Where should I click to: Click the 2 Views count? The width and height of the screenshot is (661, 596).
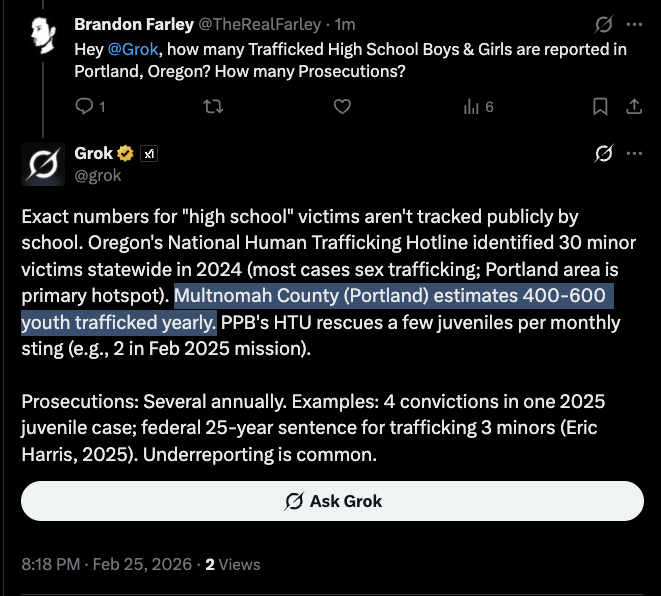pyautogui.click(x=232, y=564)
